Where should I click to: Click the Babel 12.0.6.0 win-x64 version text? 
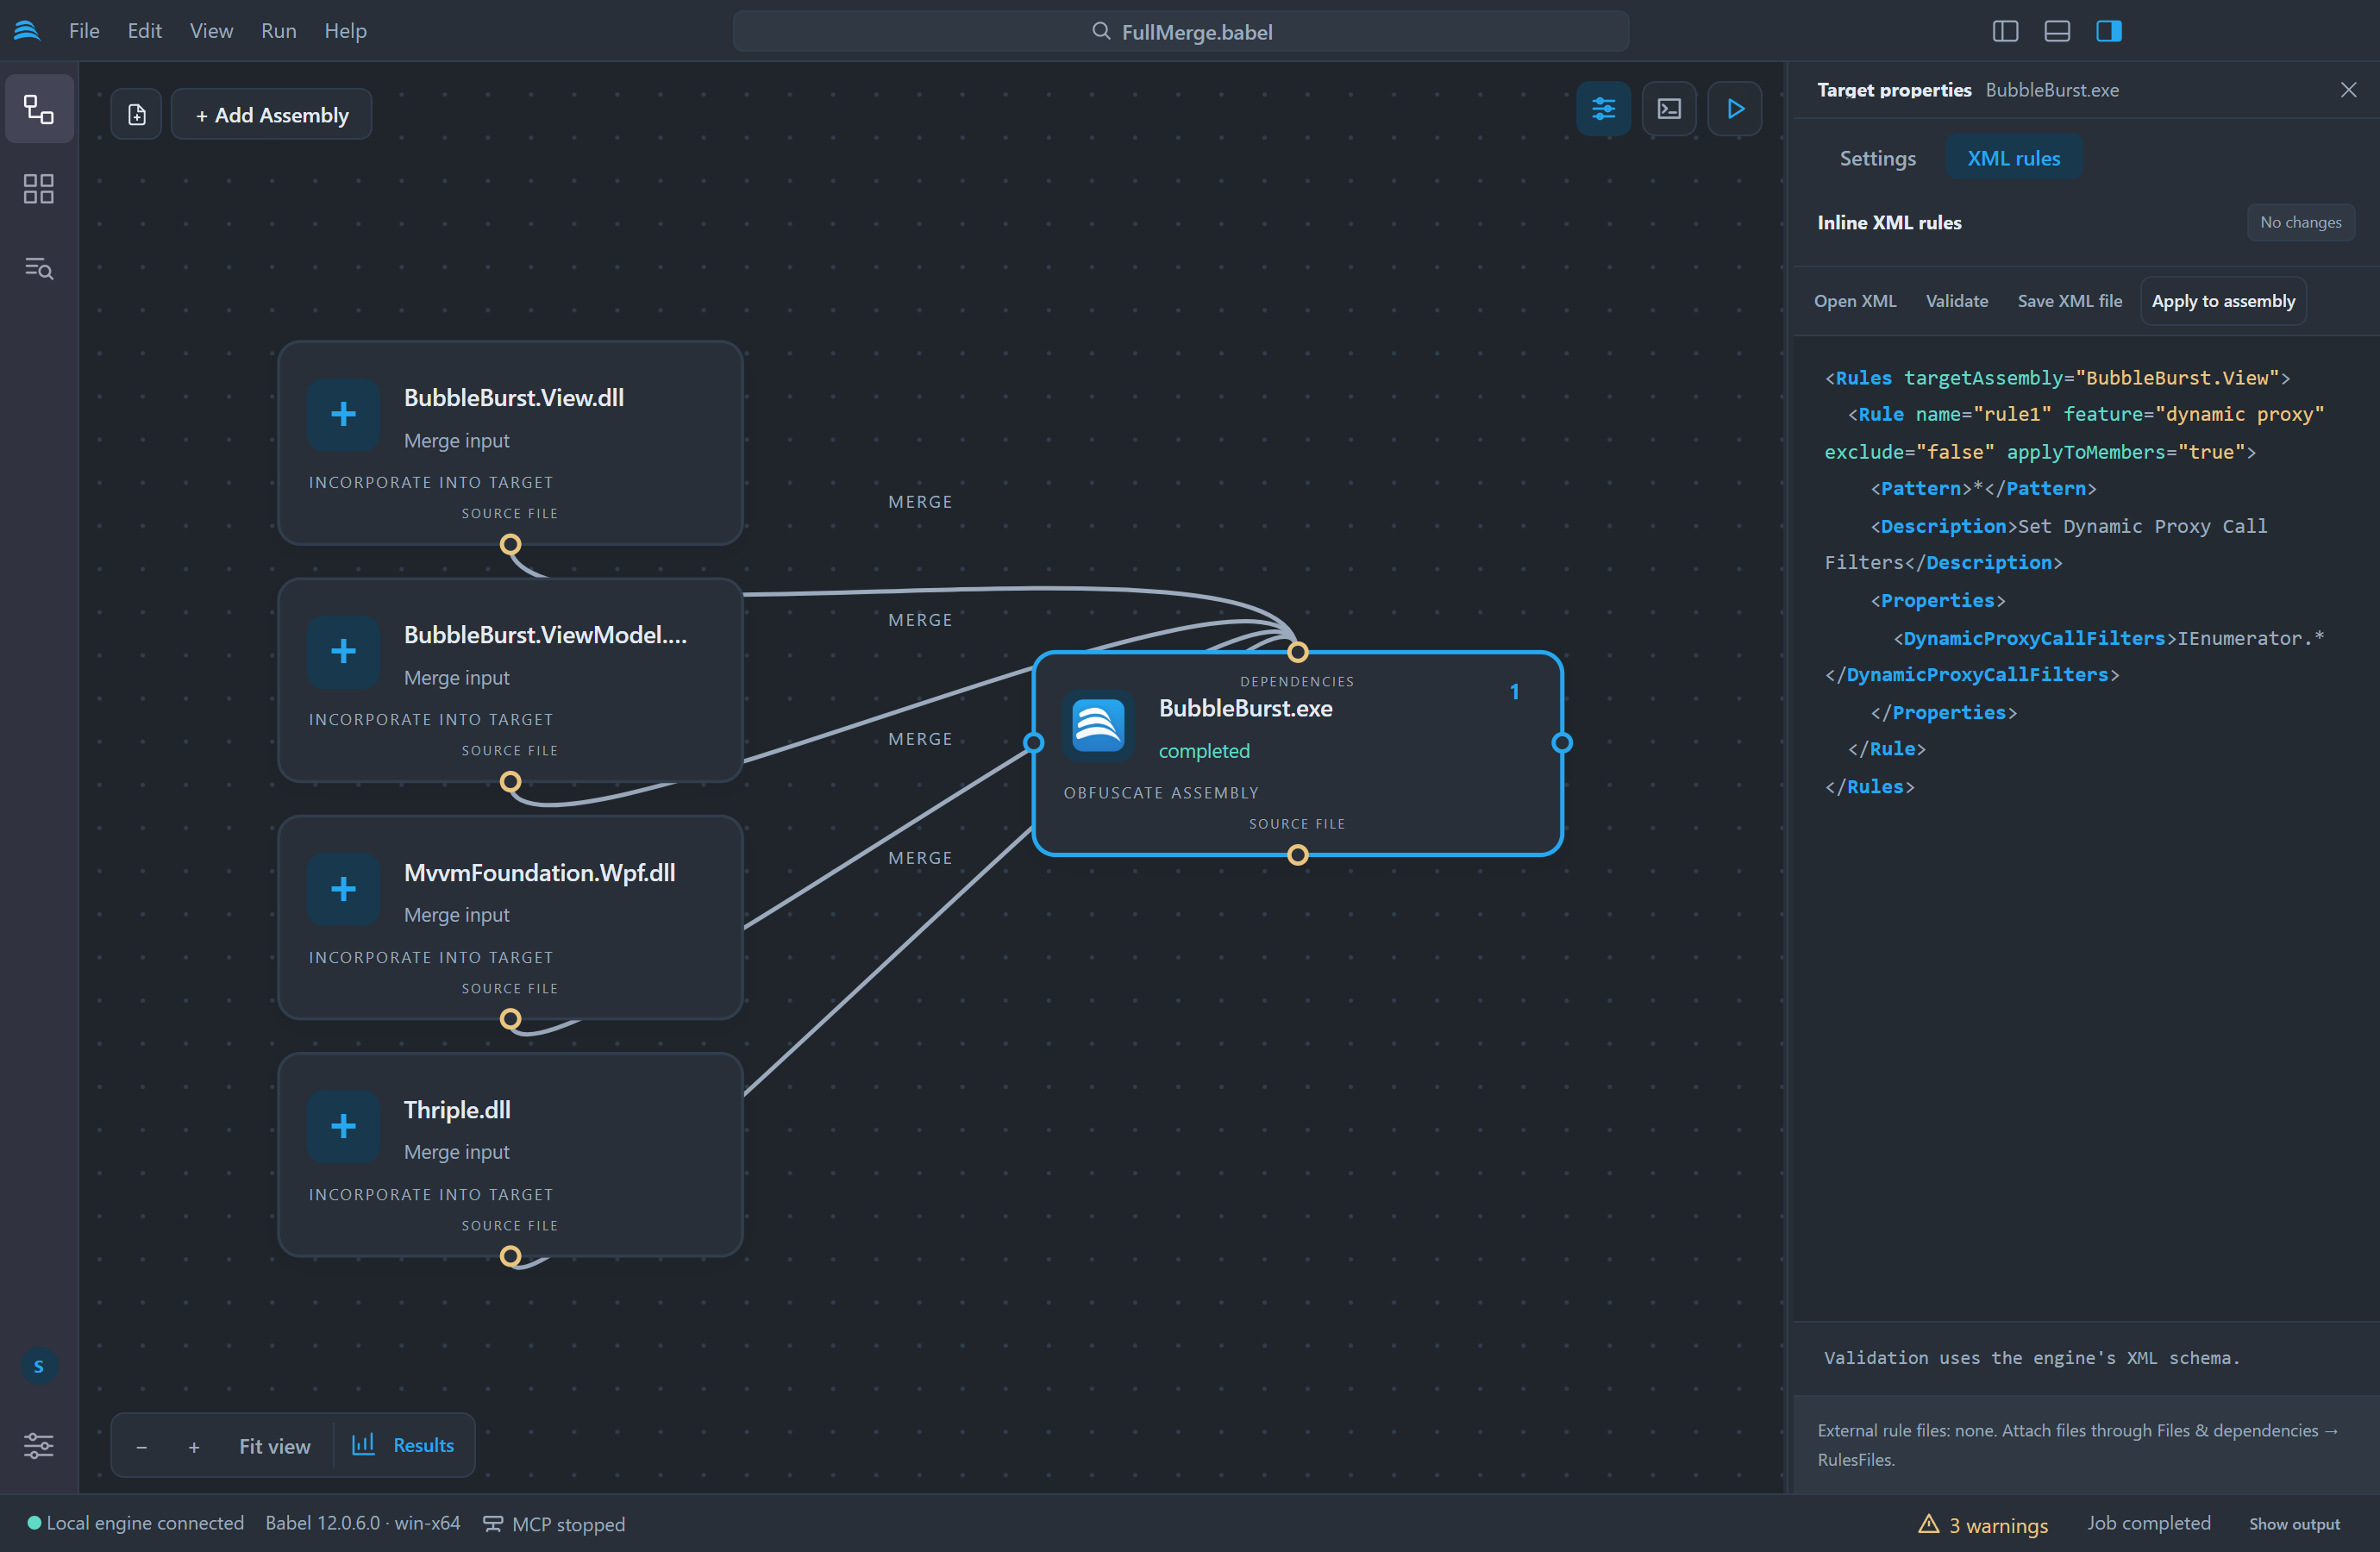point(363,1523)
